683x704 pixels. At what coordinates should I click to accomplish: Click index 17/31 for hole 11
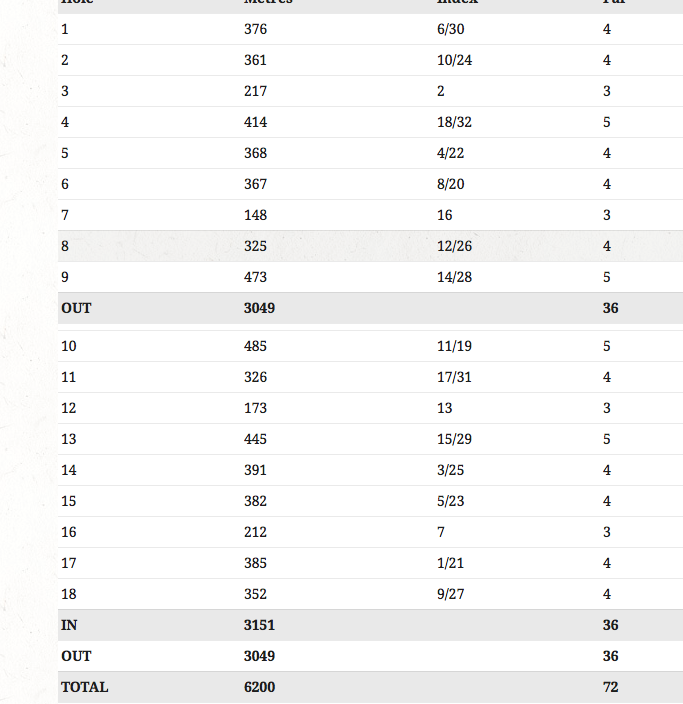click(x=454, y=377)
